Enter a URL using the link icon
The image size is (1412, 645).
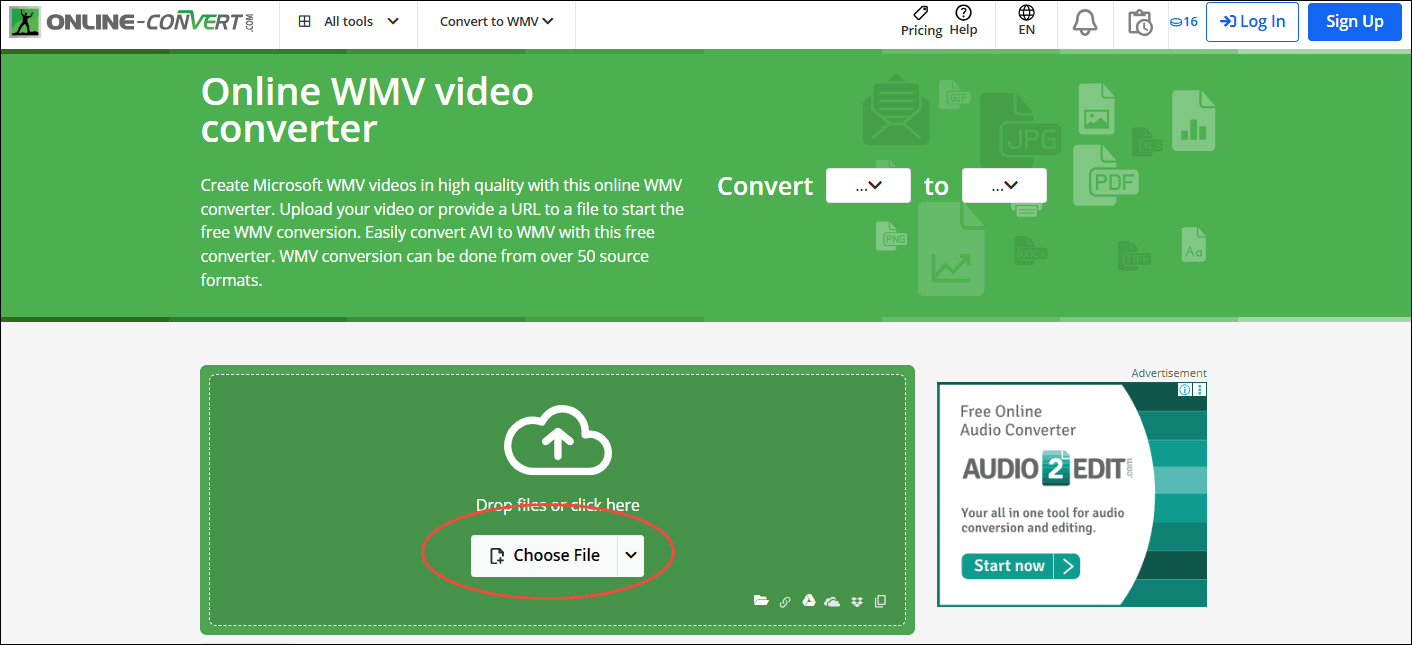(785, 600)
